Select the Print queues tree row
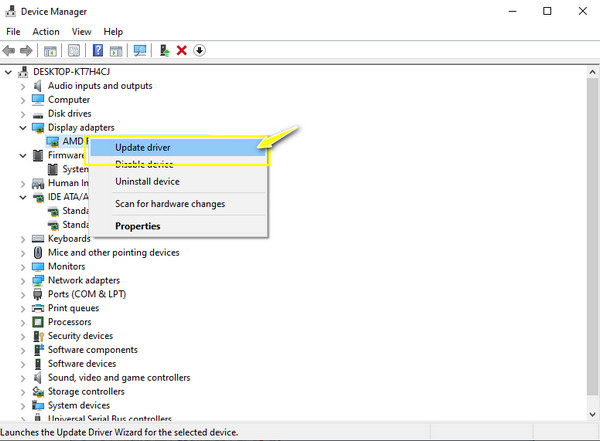This screenshot has height=441, width=600. coord(73,308)
